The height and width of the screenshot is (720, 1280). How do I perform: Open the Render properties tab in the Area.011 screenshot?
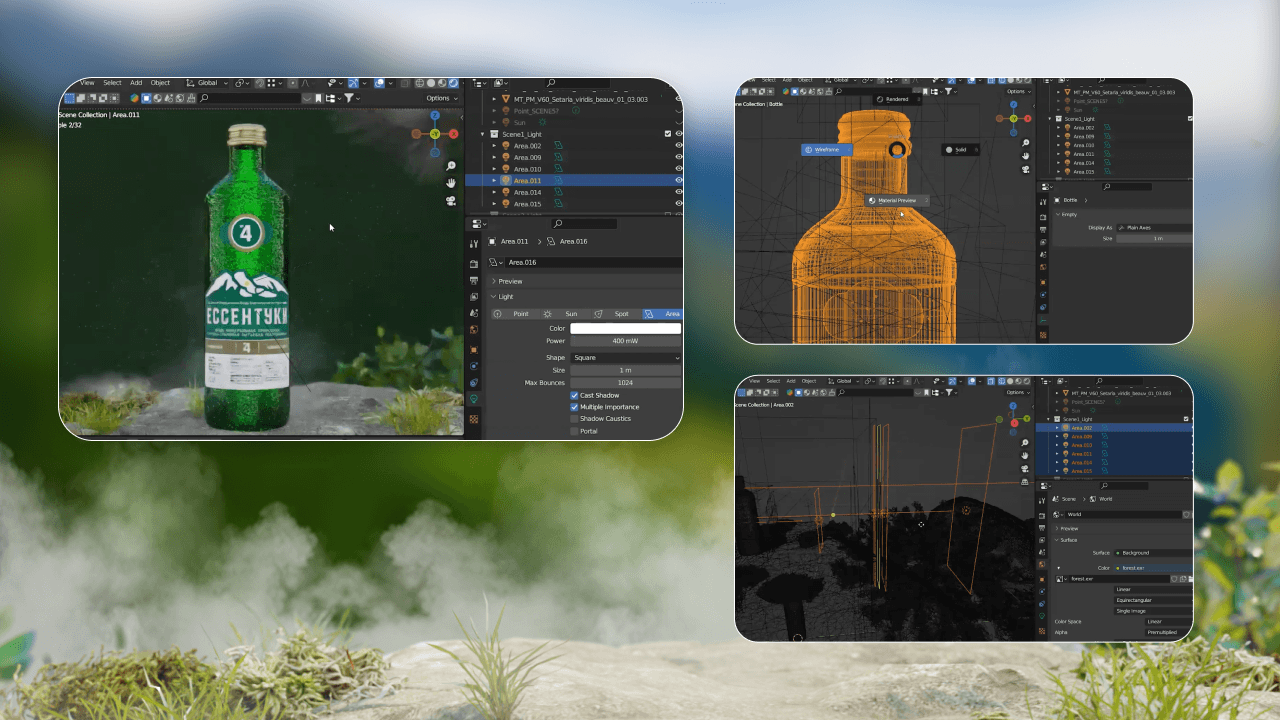click(x=474, y=262)
